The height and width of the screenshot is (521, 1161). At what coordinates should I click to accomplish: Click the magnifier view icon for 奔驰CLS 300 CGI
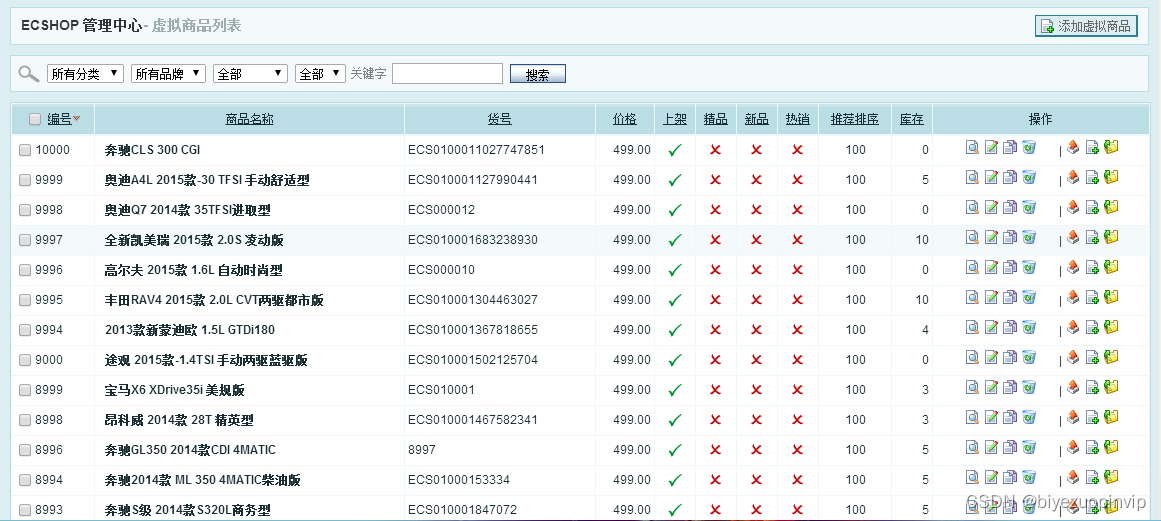click(972, 147)
